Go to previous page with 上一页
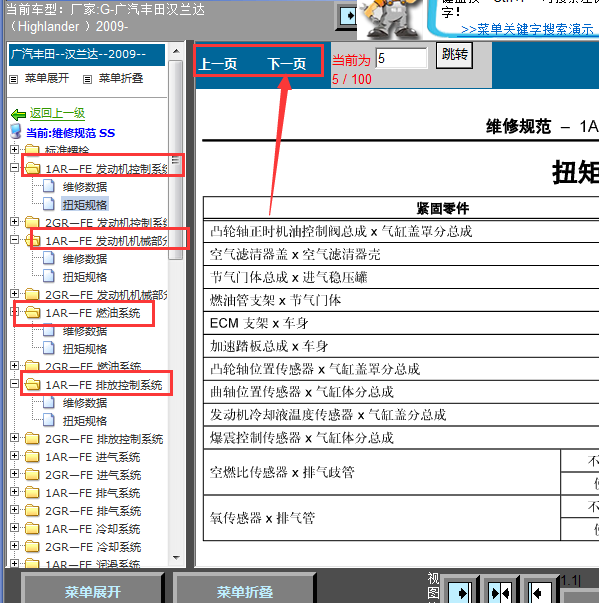 tap(218, 64)
